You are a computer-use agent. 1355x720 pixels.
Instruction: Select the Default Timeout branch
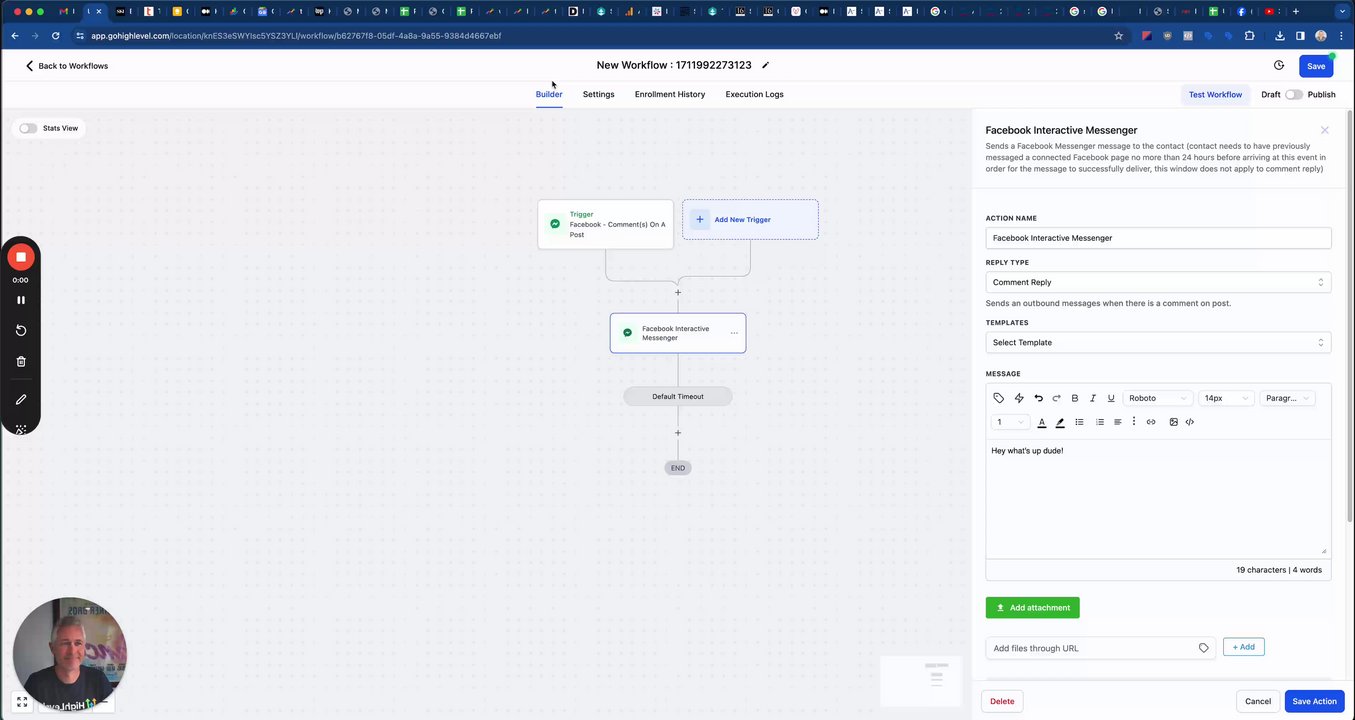tap(678, 397)
